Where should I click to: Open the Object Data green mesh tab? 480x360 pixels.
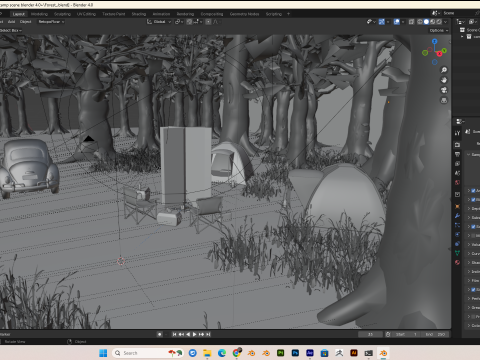coord(457,253)
